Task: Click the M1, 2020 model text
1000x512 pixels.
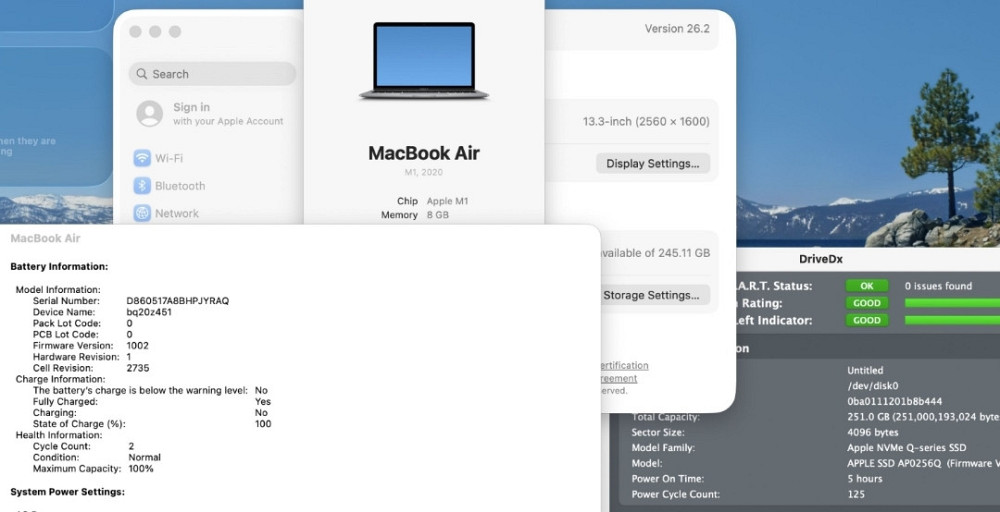Action: [423, 172]
